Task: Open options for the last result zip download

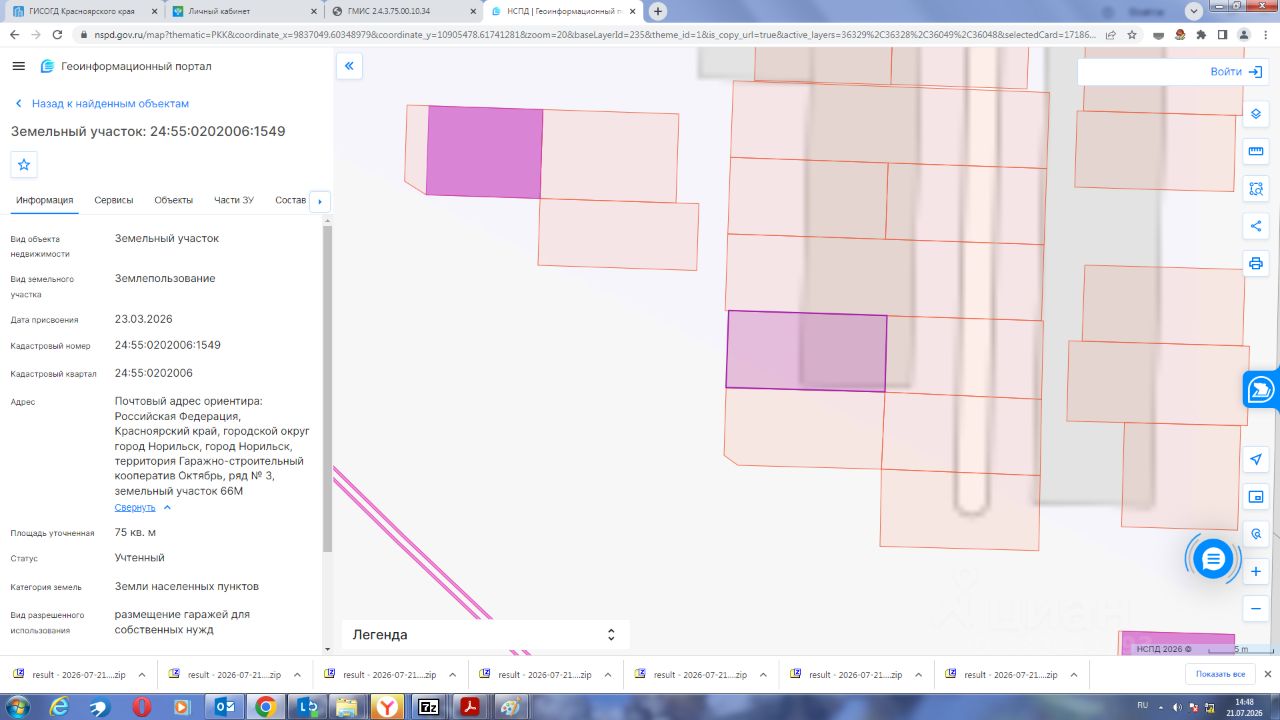Action: tap(1073, 675)
